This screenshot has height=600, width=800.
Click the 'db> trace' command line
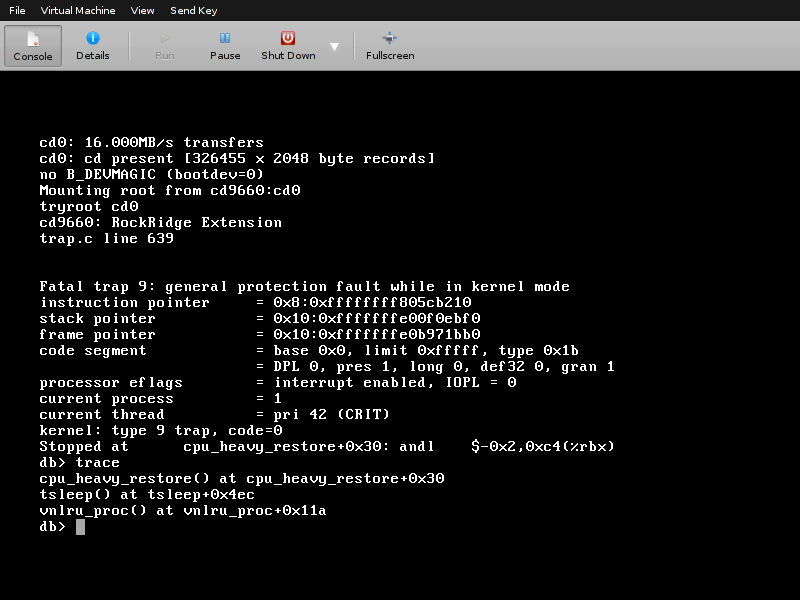[79, 463]
